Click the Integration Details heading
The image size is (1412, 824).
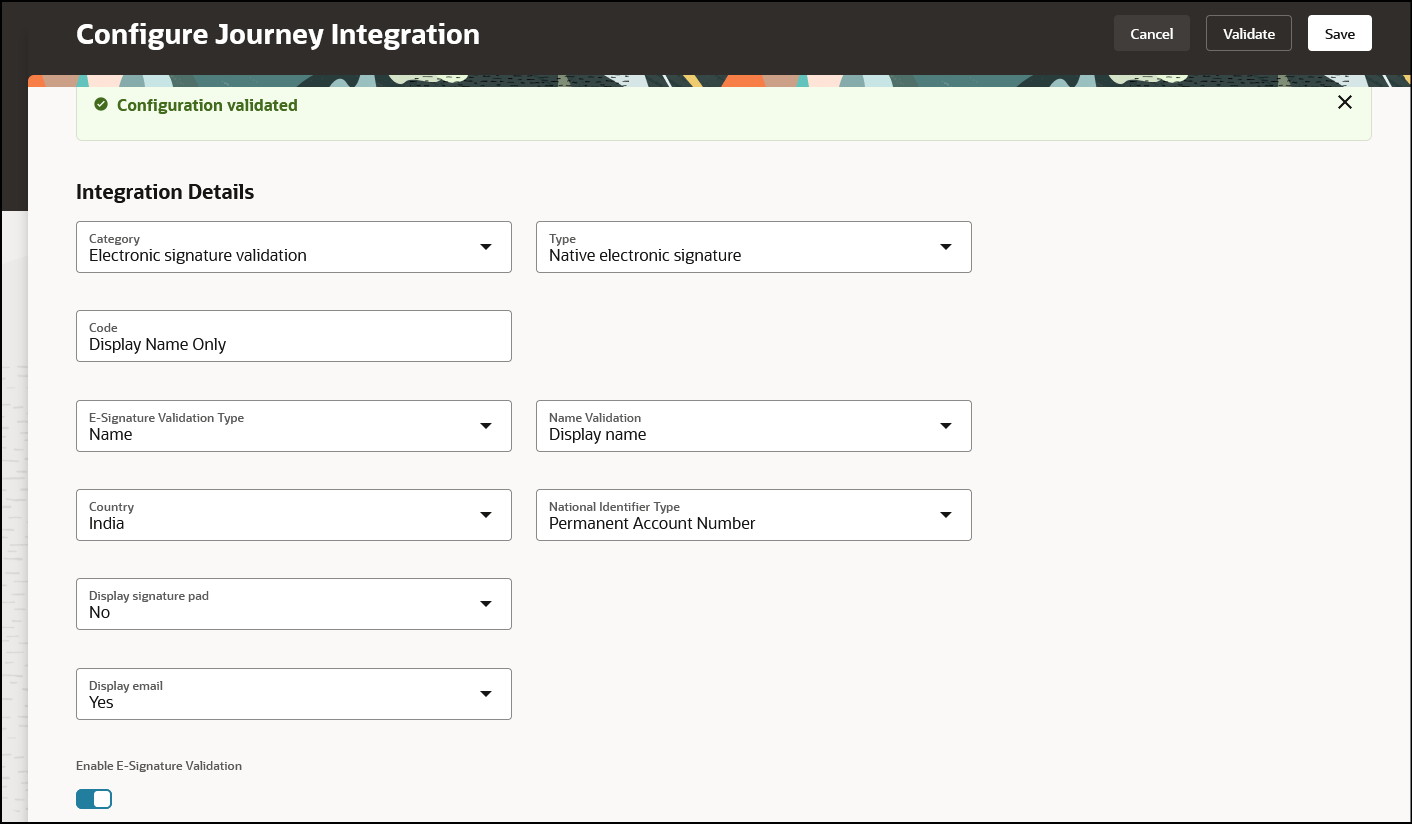click(x=165, y=192)
